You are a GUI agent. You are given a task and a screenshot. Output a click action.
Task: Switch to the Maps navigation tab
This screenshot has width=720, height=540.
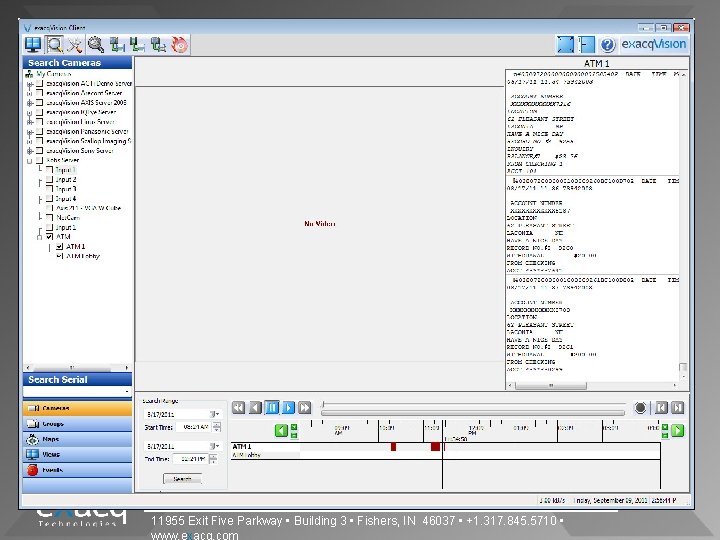[x=77, y=439]
